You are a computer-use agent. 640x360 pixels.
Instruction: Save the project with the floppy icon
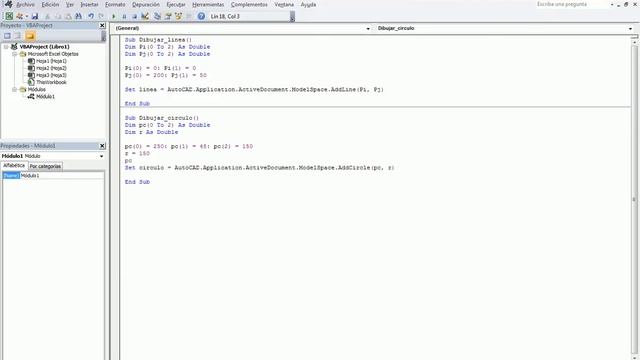click(35, 16)
